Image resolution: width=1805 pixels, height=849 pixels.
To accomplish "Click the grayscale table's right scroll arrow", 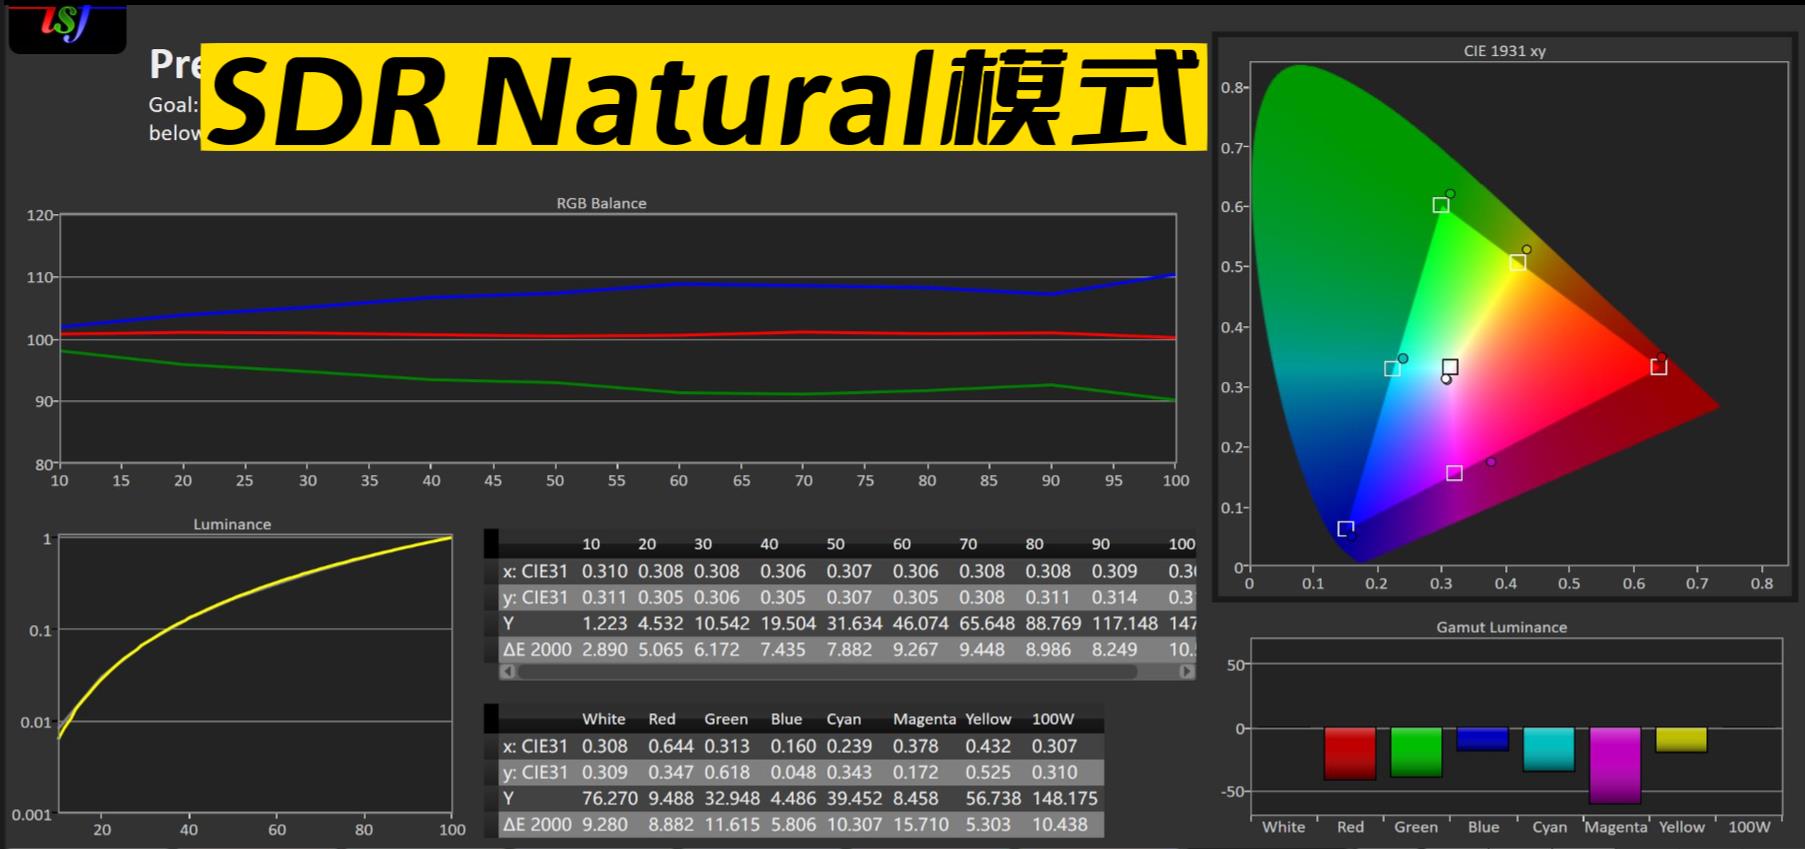I will [x=1187, y=672].
